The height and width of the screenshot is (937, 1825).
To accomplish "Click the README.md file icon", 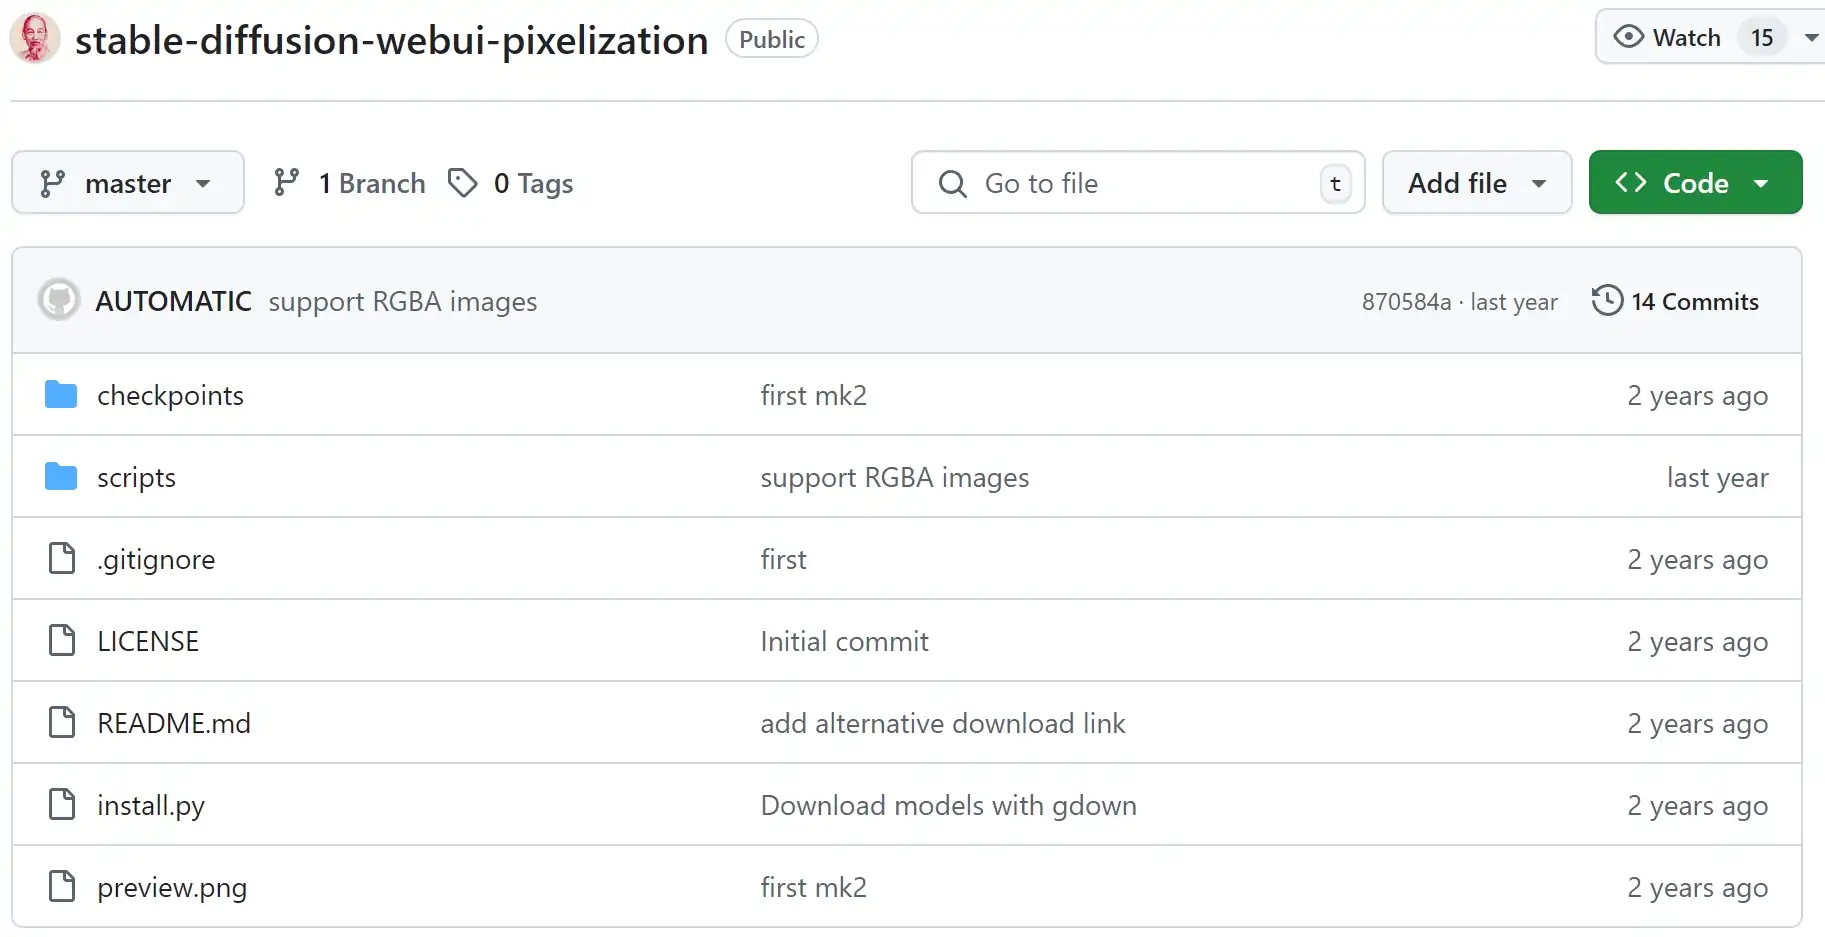I will click(62, 723).
